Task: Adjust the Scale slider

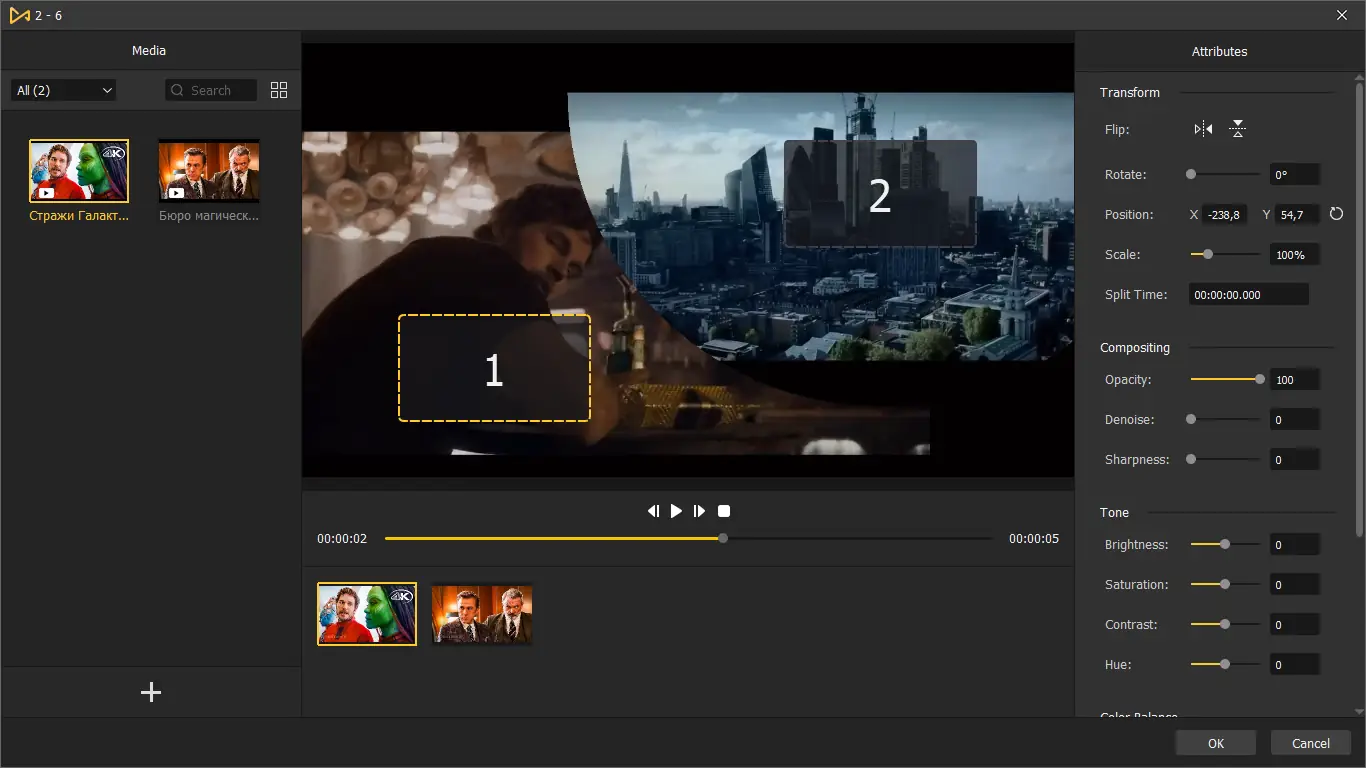Action: click(1225, 254)
